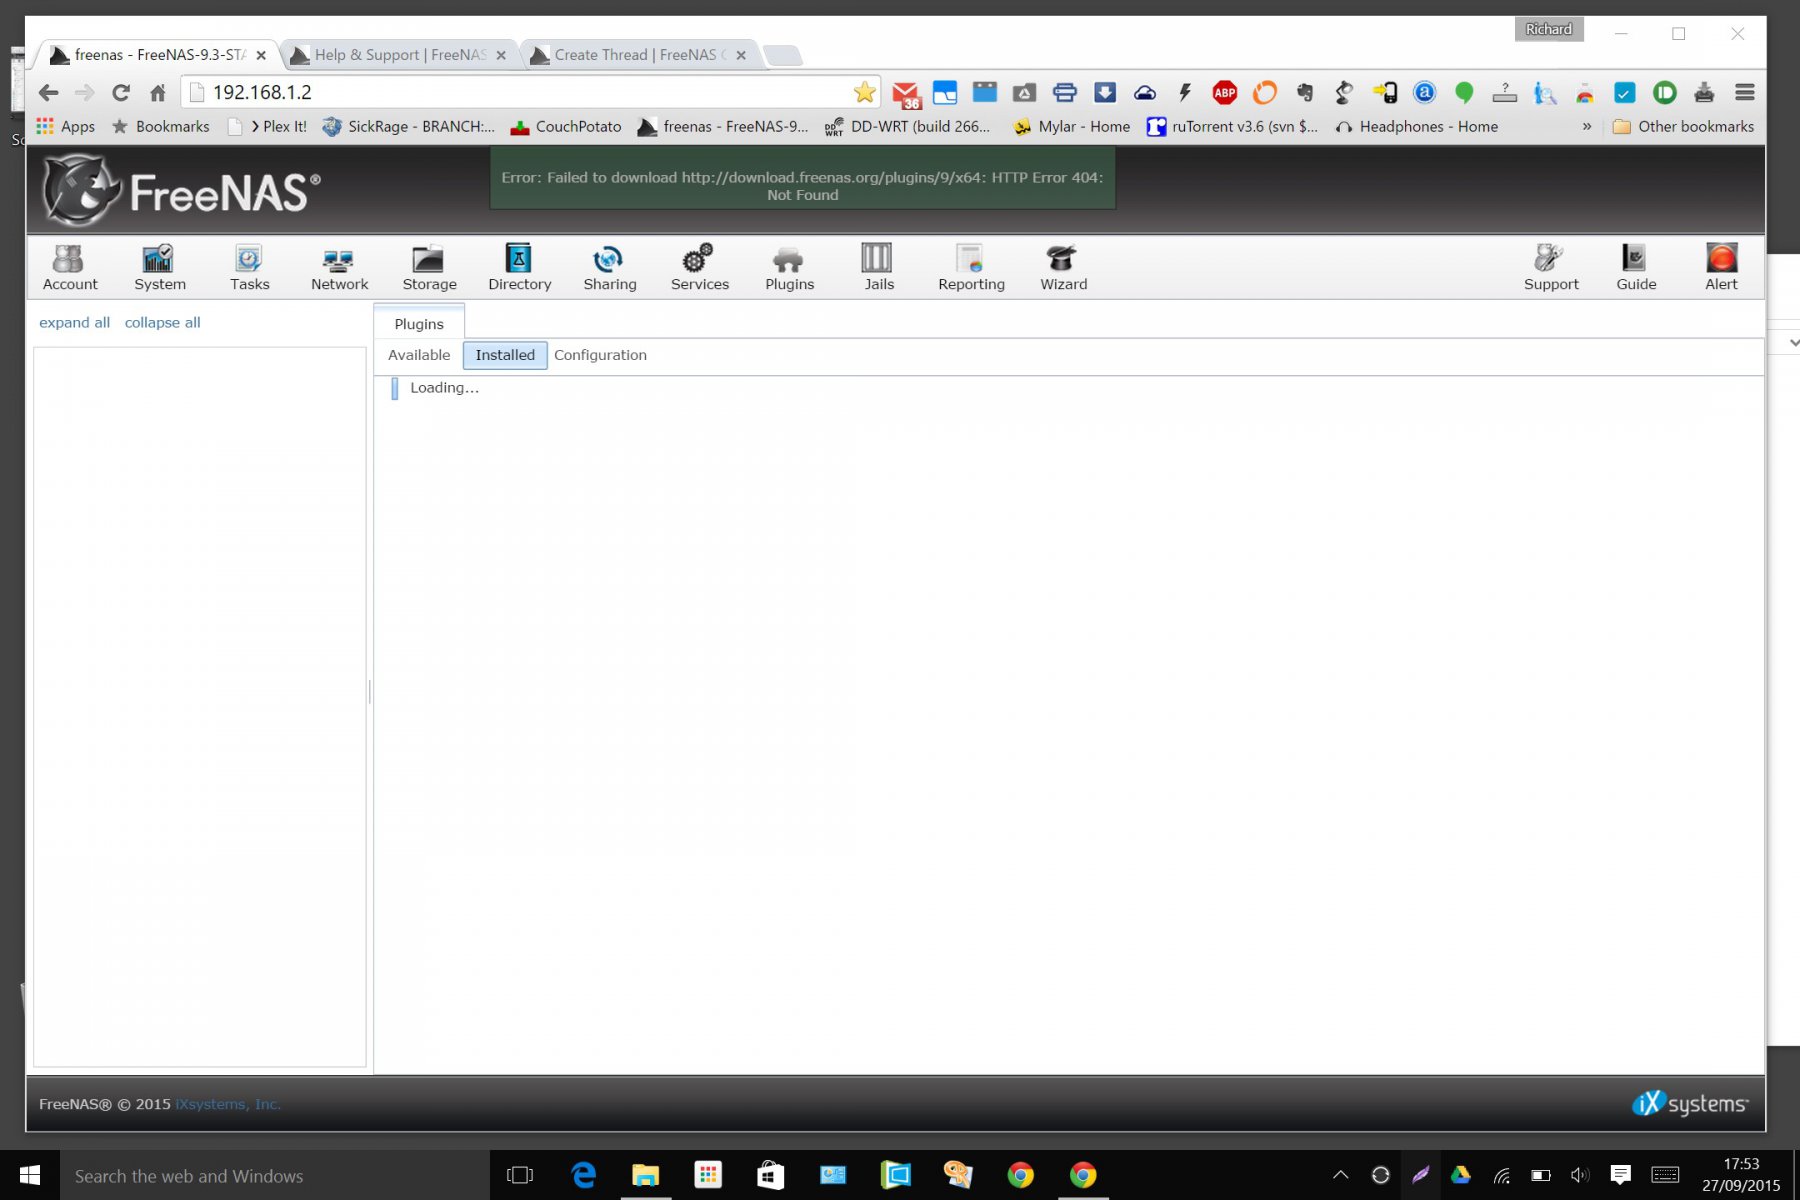
Task: Click the Evernote elephant extension icon
Action: pyautogui.click(x=1305, y=93)
